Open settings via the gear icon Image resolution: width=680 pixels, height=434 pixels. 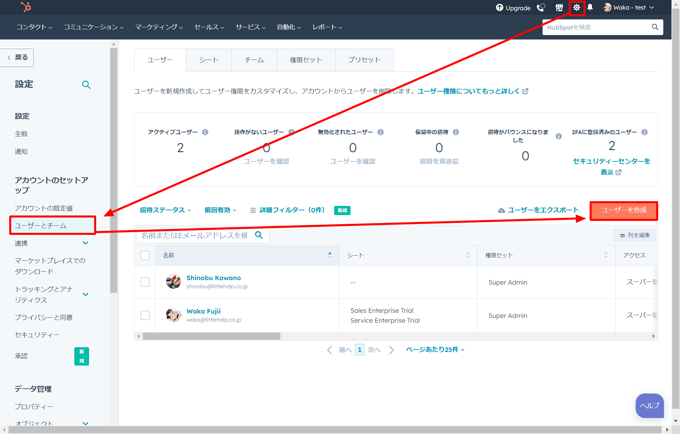coord(576,8)
